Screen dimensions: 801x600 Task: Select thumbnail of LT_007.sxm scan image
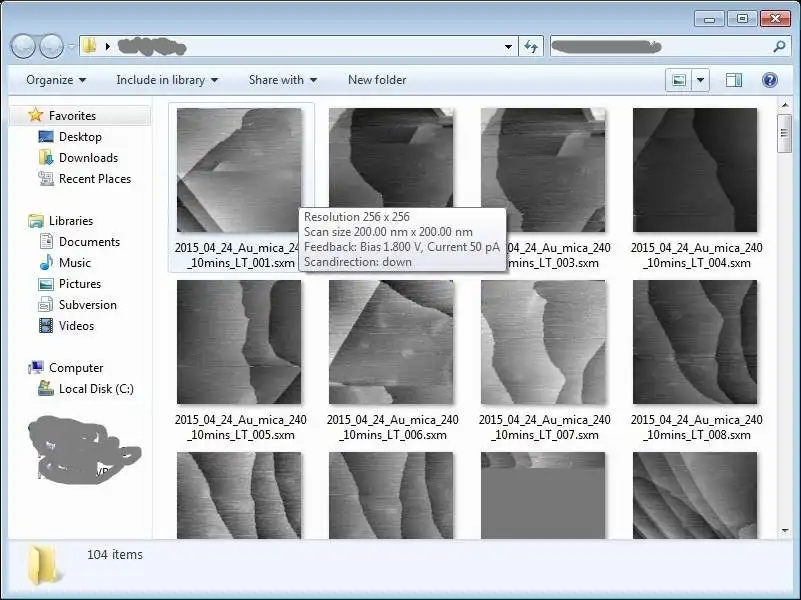[x=543, y=342]
